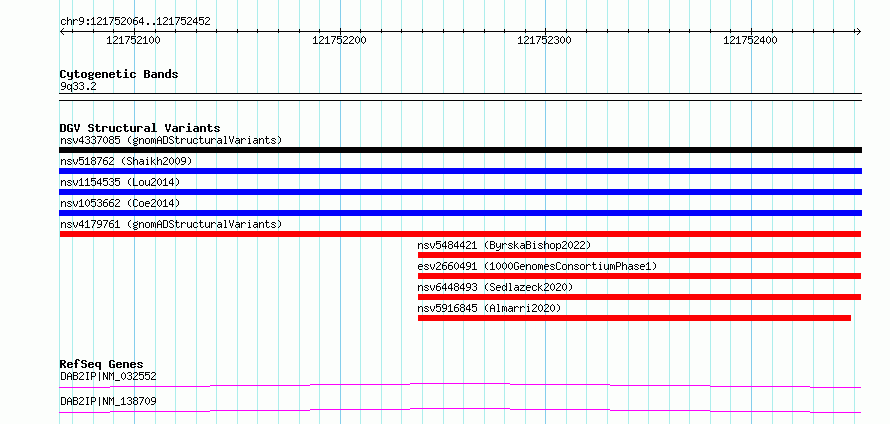Click the DAB2IP|NM_138709 gene label
The image size is (890, 424).
(x=108, y=402)
